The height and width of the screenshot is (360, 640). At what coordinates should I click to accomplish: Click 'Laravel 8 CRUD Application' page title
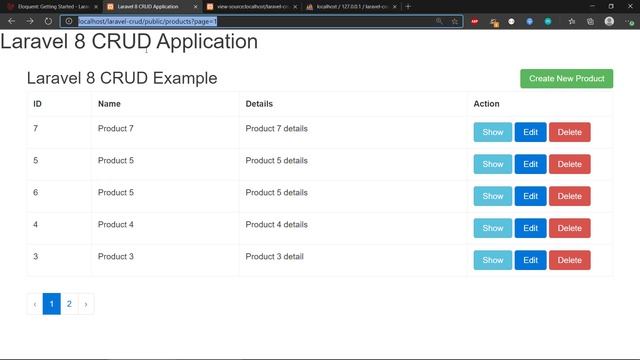[x=129, y=41]
